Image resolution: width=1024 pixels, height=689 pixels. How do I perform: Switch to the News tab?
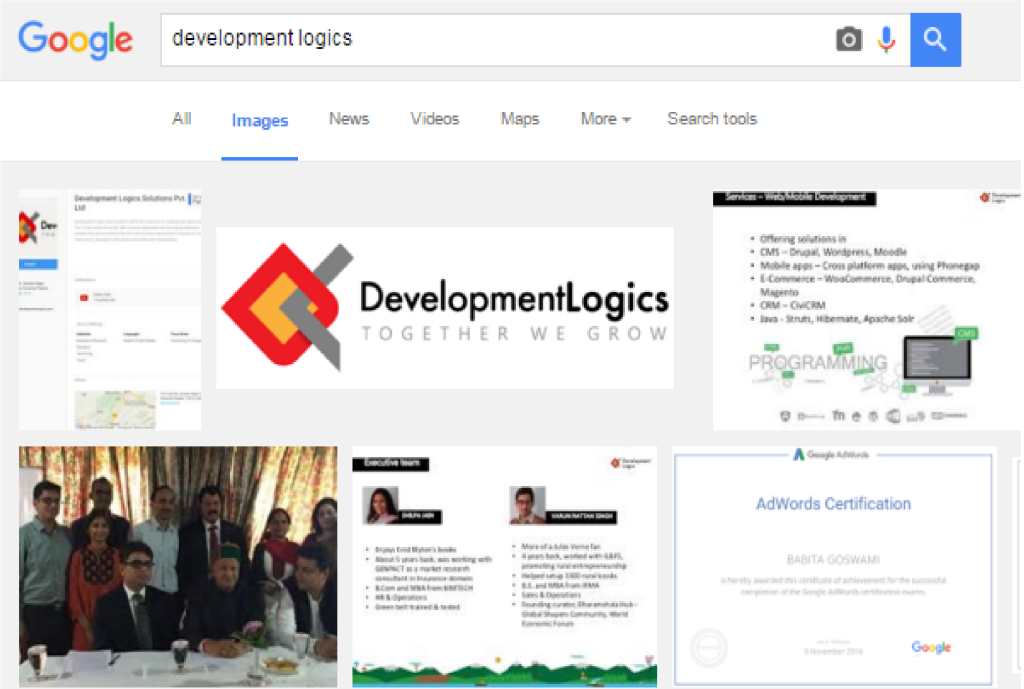point(348,118)
